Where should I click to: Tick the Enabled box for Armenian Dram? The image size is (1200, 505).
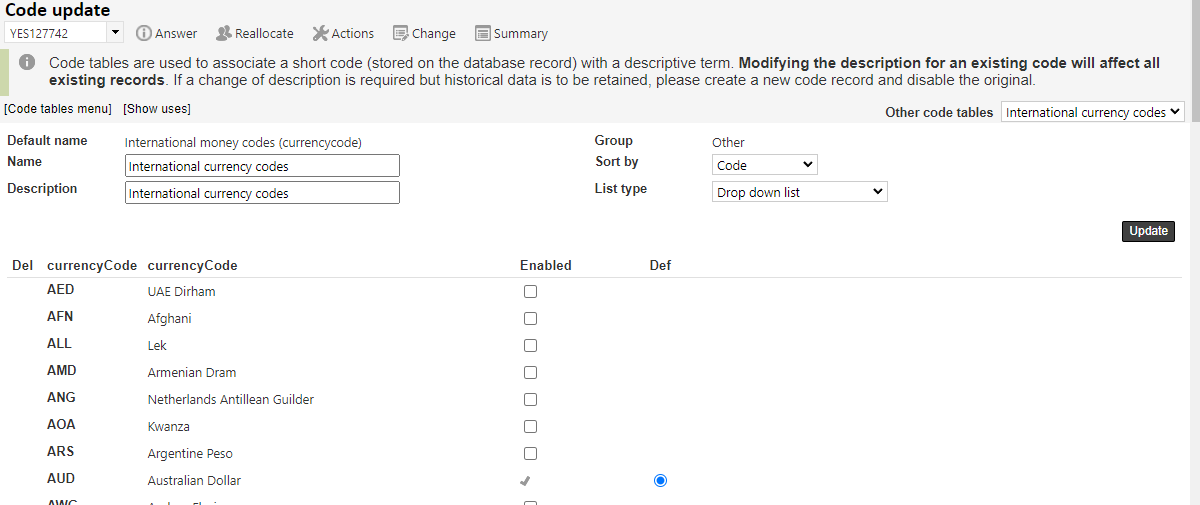pos(530,373)
